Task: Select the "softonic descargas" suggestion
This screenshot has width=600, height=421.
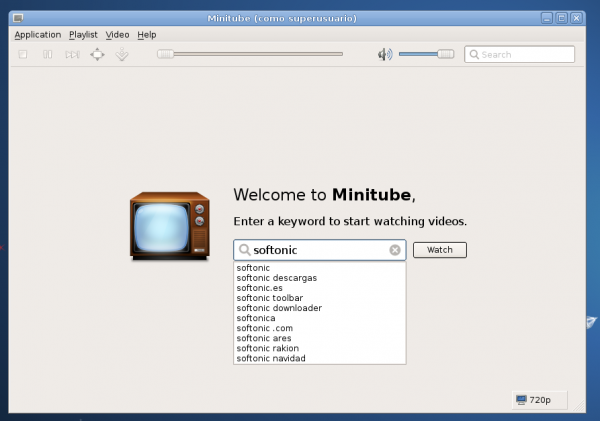Action: coord(277,278)
